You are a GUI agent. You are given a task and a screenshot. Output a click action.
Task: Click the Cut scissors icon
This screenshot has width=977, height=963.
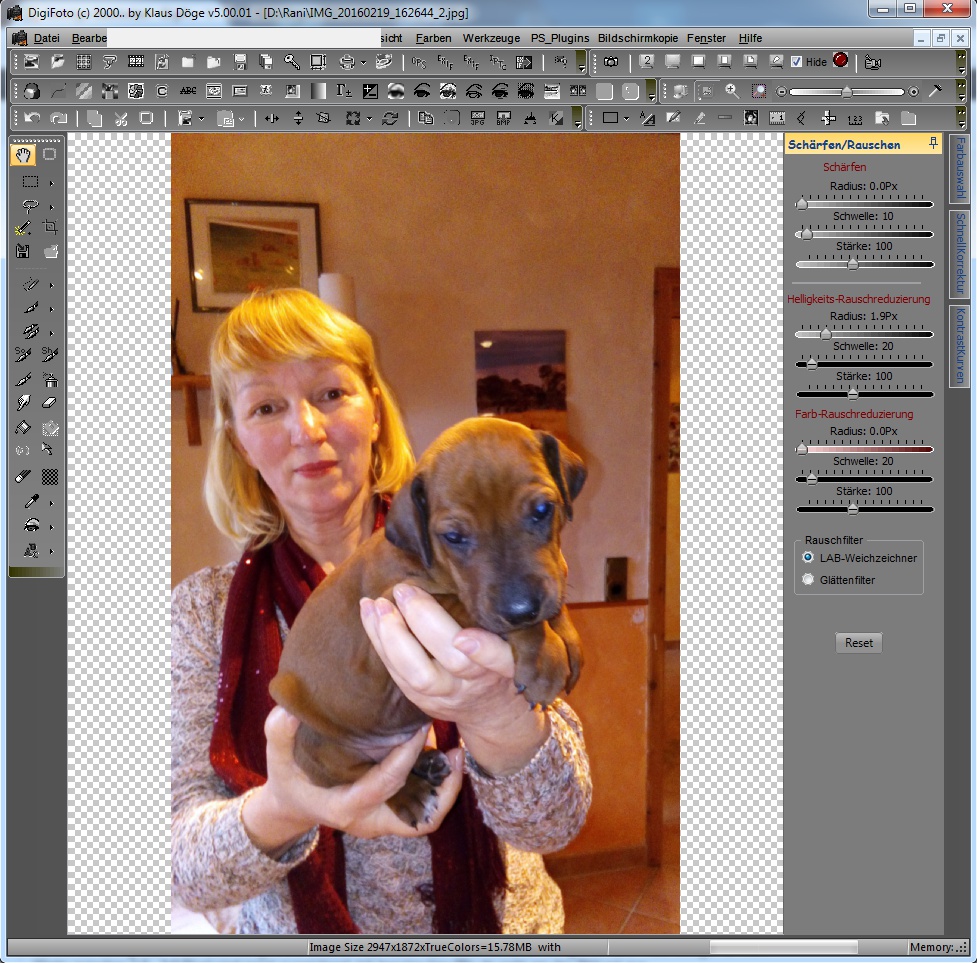pyautogui.click(x=121, y=118)
